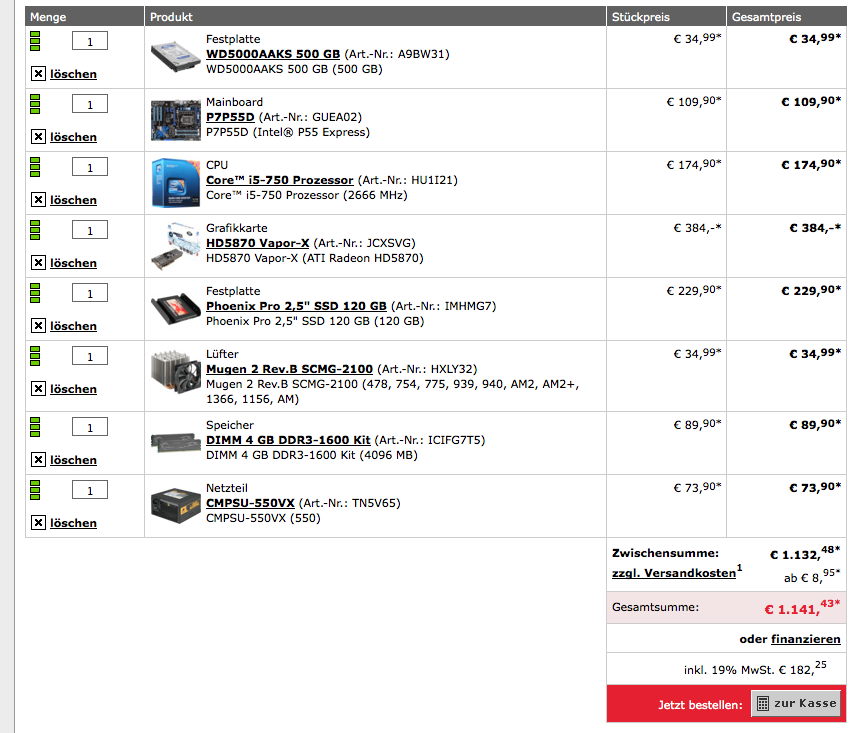Open the Phoenix Pro SSD thumbnail
Screen dimensions: 860x733
click(176, 309)
